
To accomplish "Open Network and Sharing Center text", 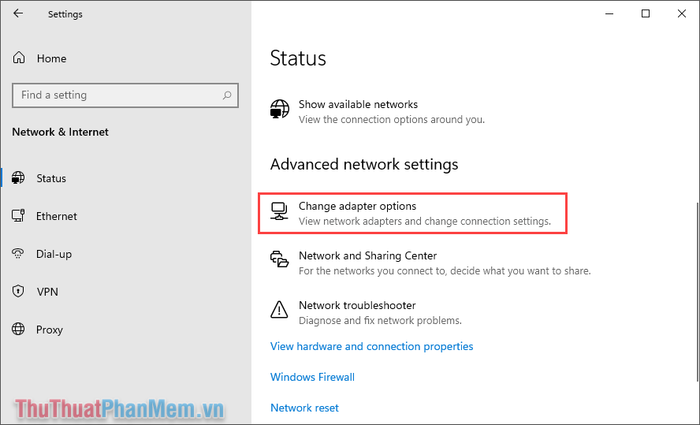I will [367, 256].
